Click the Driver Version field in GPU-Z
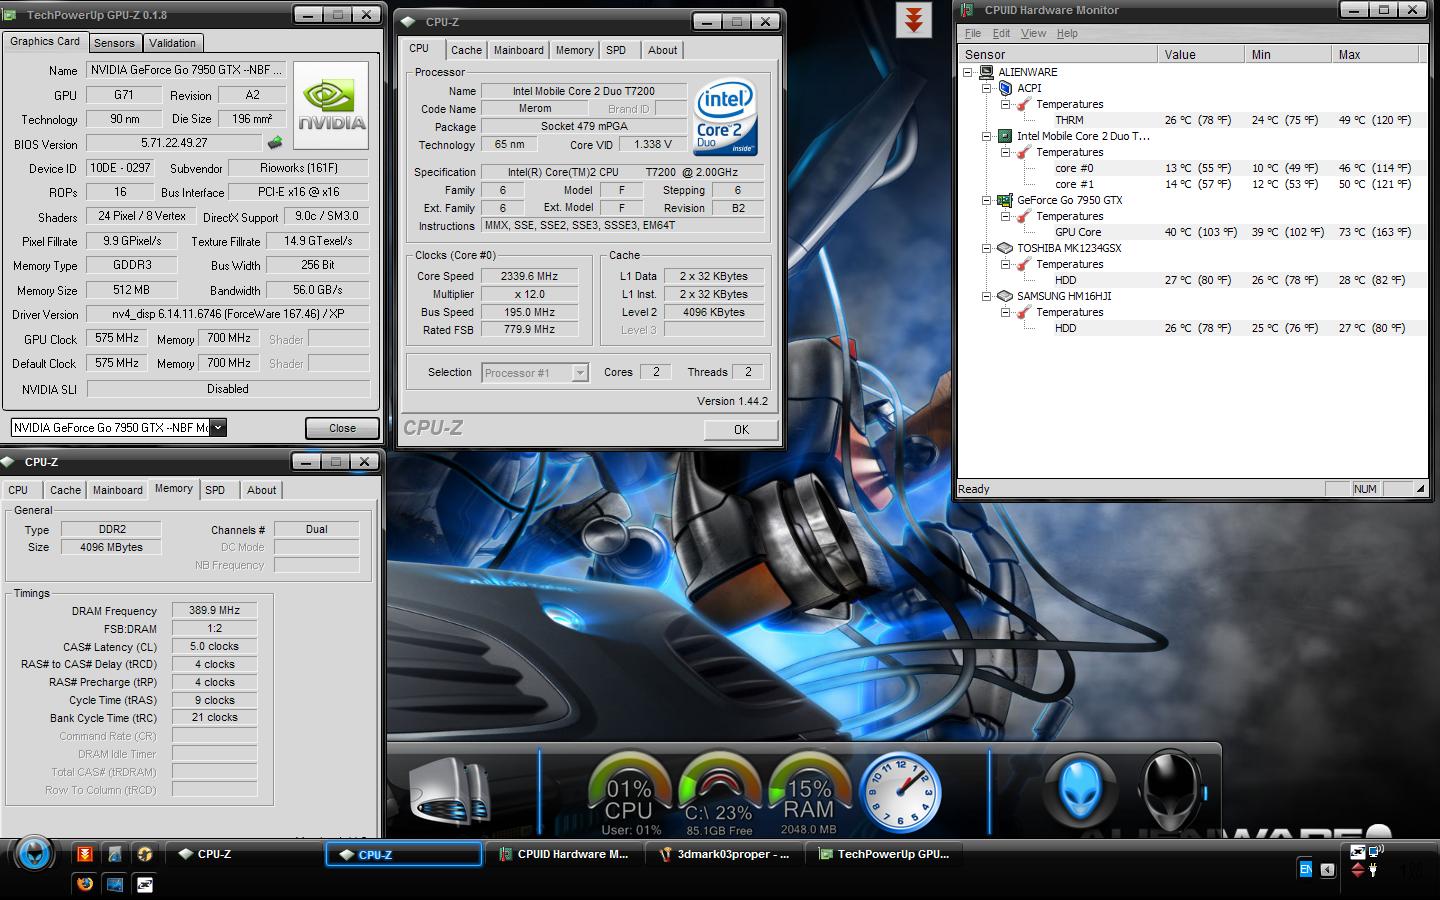The width and height of the screenshot is (1440, 900). (x=228, y=314)
